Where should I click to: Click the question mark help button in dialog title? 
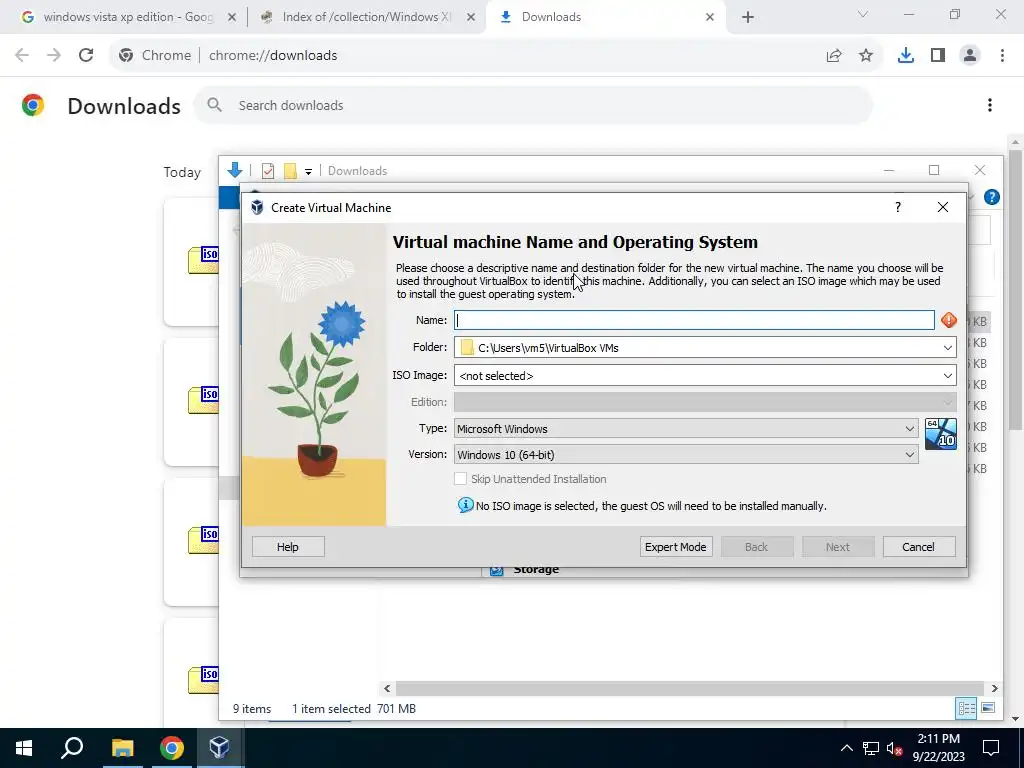coord(898,207)
